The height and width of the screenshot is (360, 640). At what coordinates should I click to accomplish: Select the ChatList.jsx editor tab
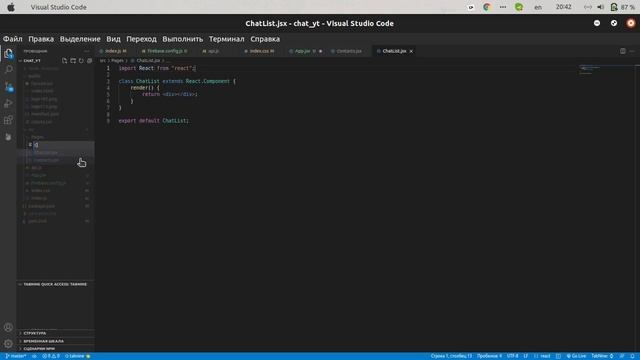[394, 51]
